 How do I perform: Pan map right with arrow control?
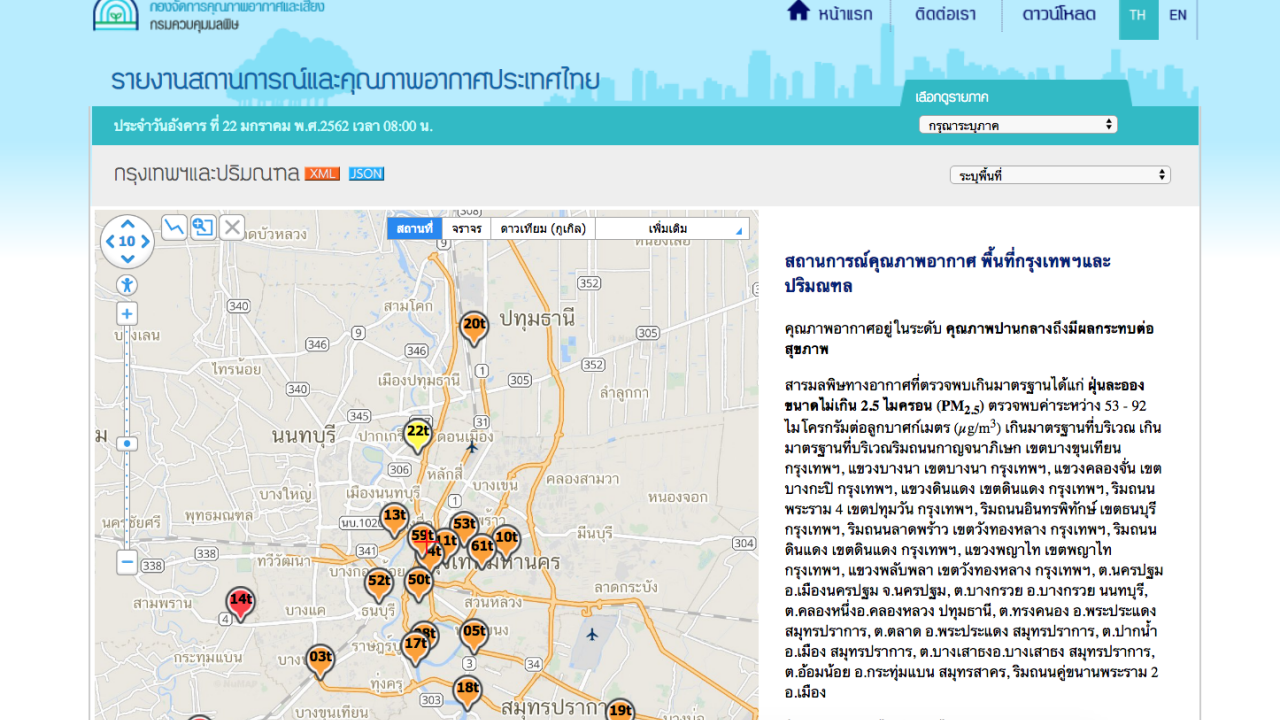146,241
